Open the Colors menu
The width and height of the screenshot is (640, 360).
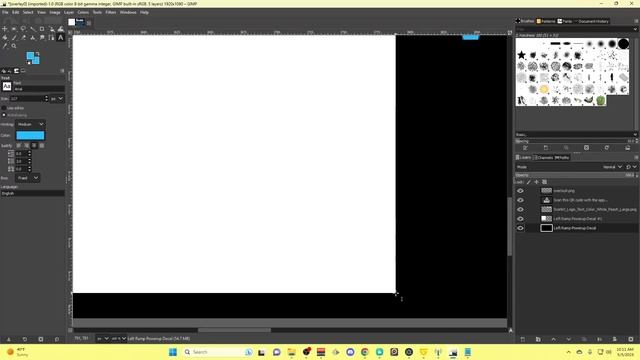83,12
